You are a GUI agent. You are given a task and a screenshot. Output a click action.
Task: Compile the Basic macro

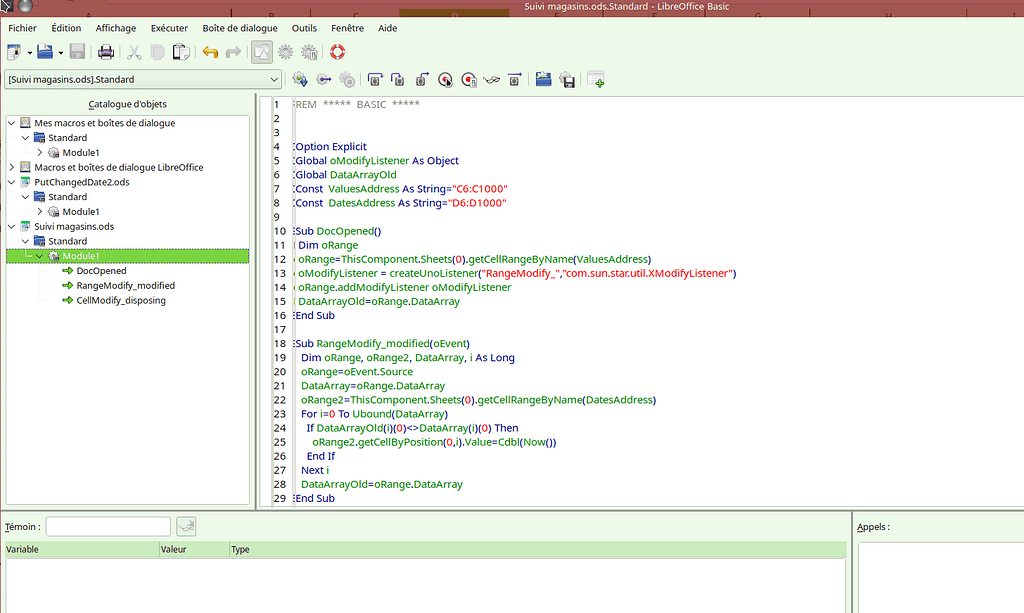point(299,79)
